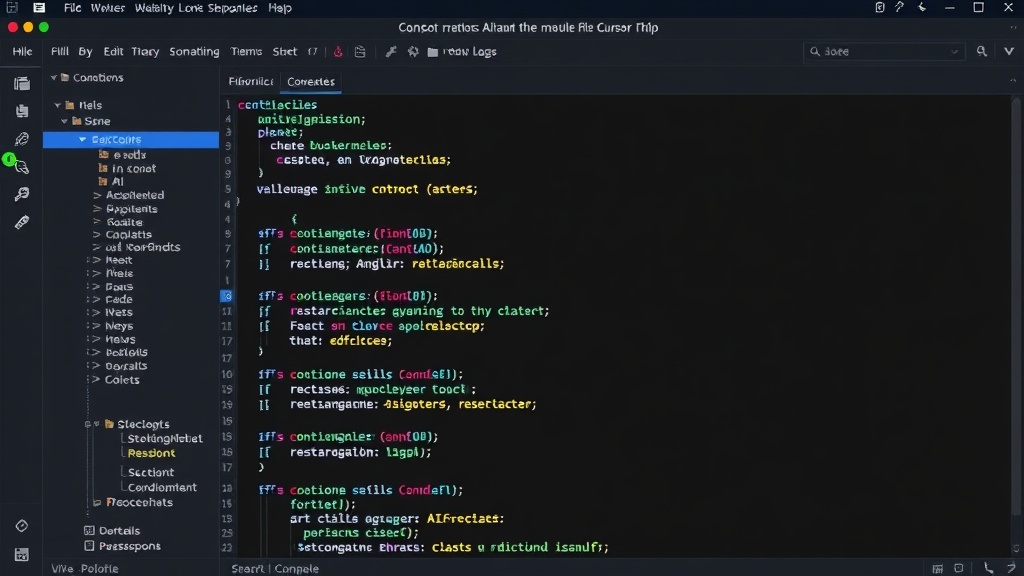Open the Tiems menu
This screenshot has height=576, width=1024.
tap(246, 52)
